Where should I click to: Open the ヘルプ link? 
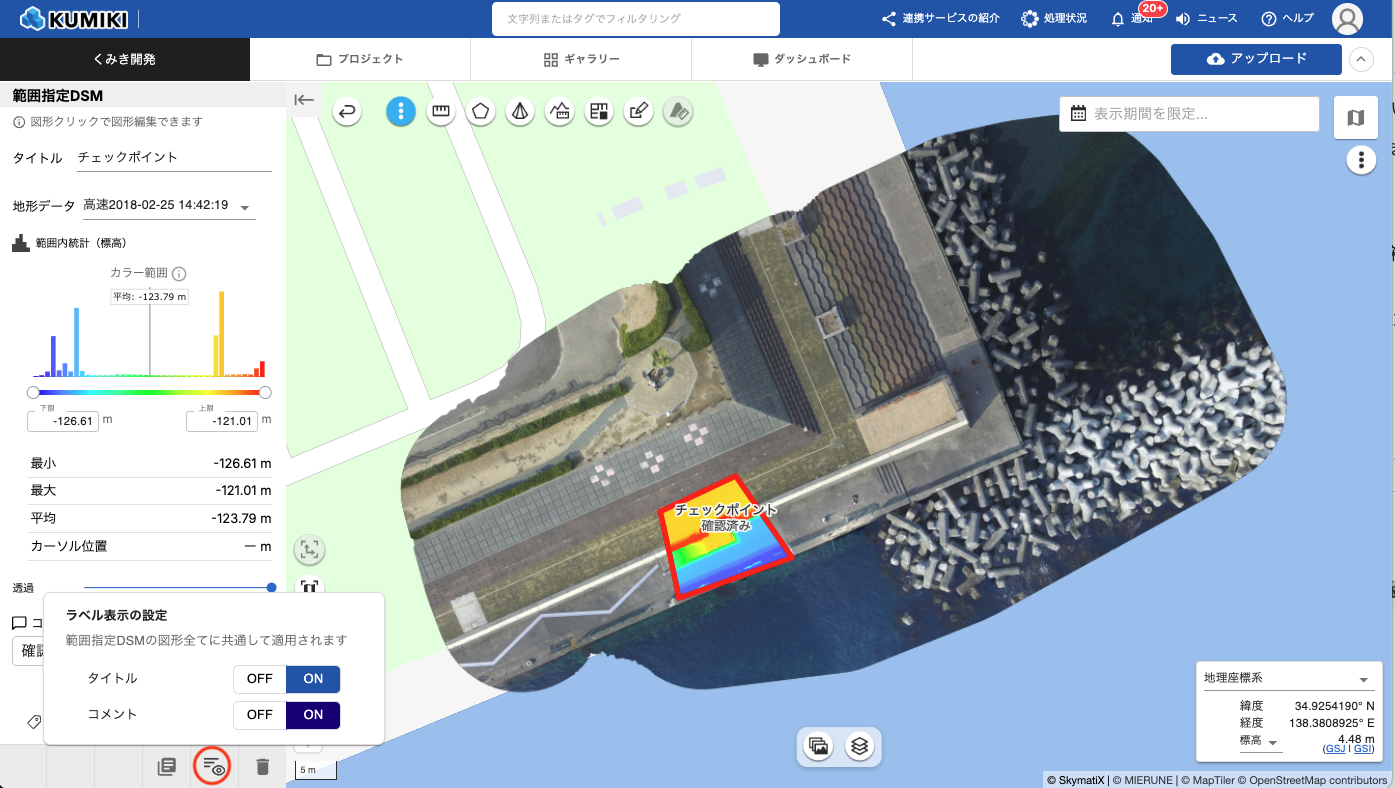[x=1288, y=18]
